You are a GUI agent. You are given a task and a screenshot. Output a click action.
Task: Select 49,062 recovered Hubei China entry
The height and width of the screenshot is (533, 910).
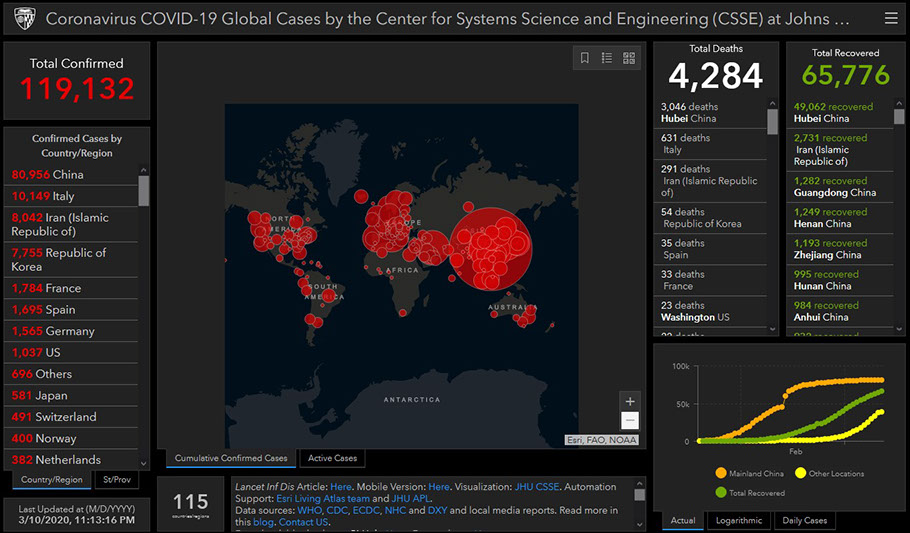(842, 113)
